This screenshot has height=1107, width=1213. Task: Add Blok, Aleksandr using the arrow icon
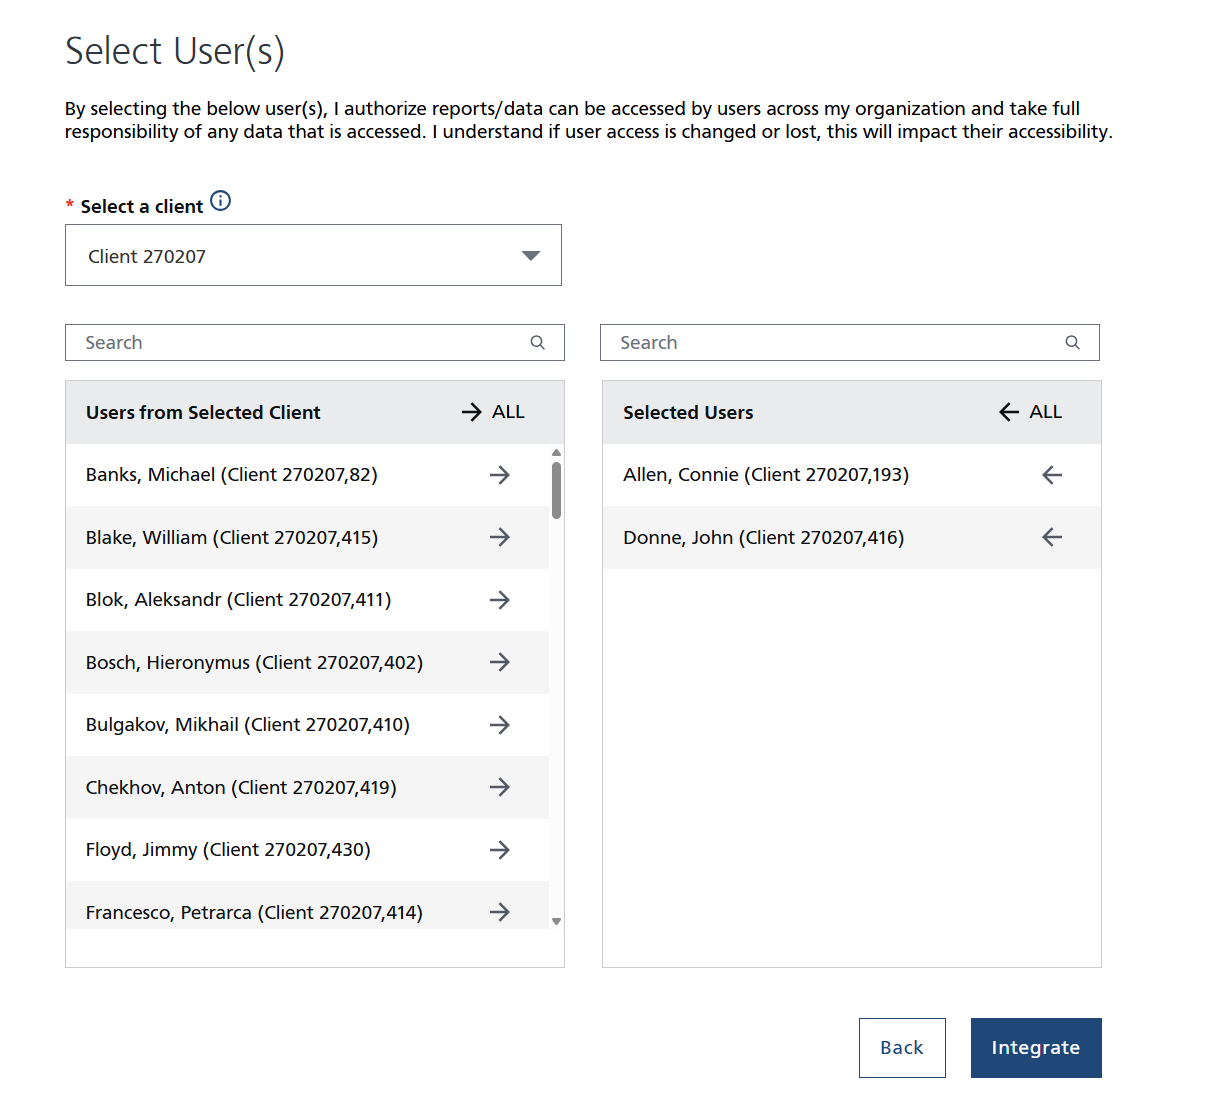coord(500,600)
